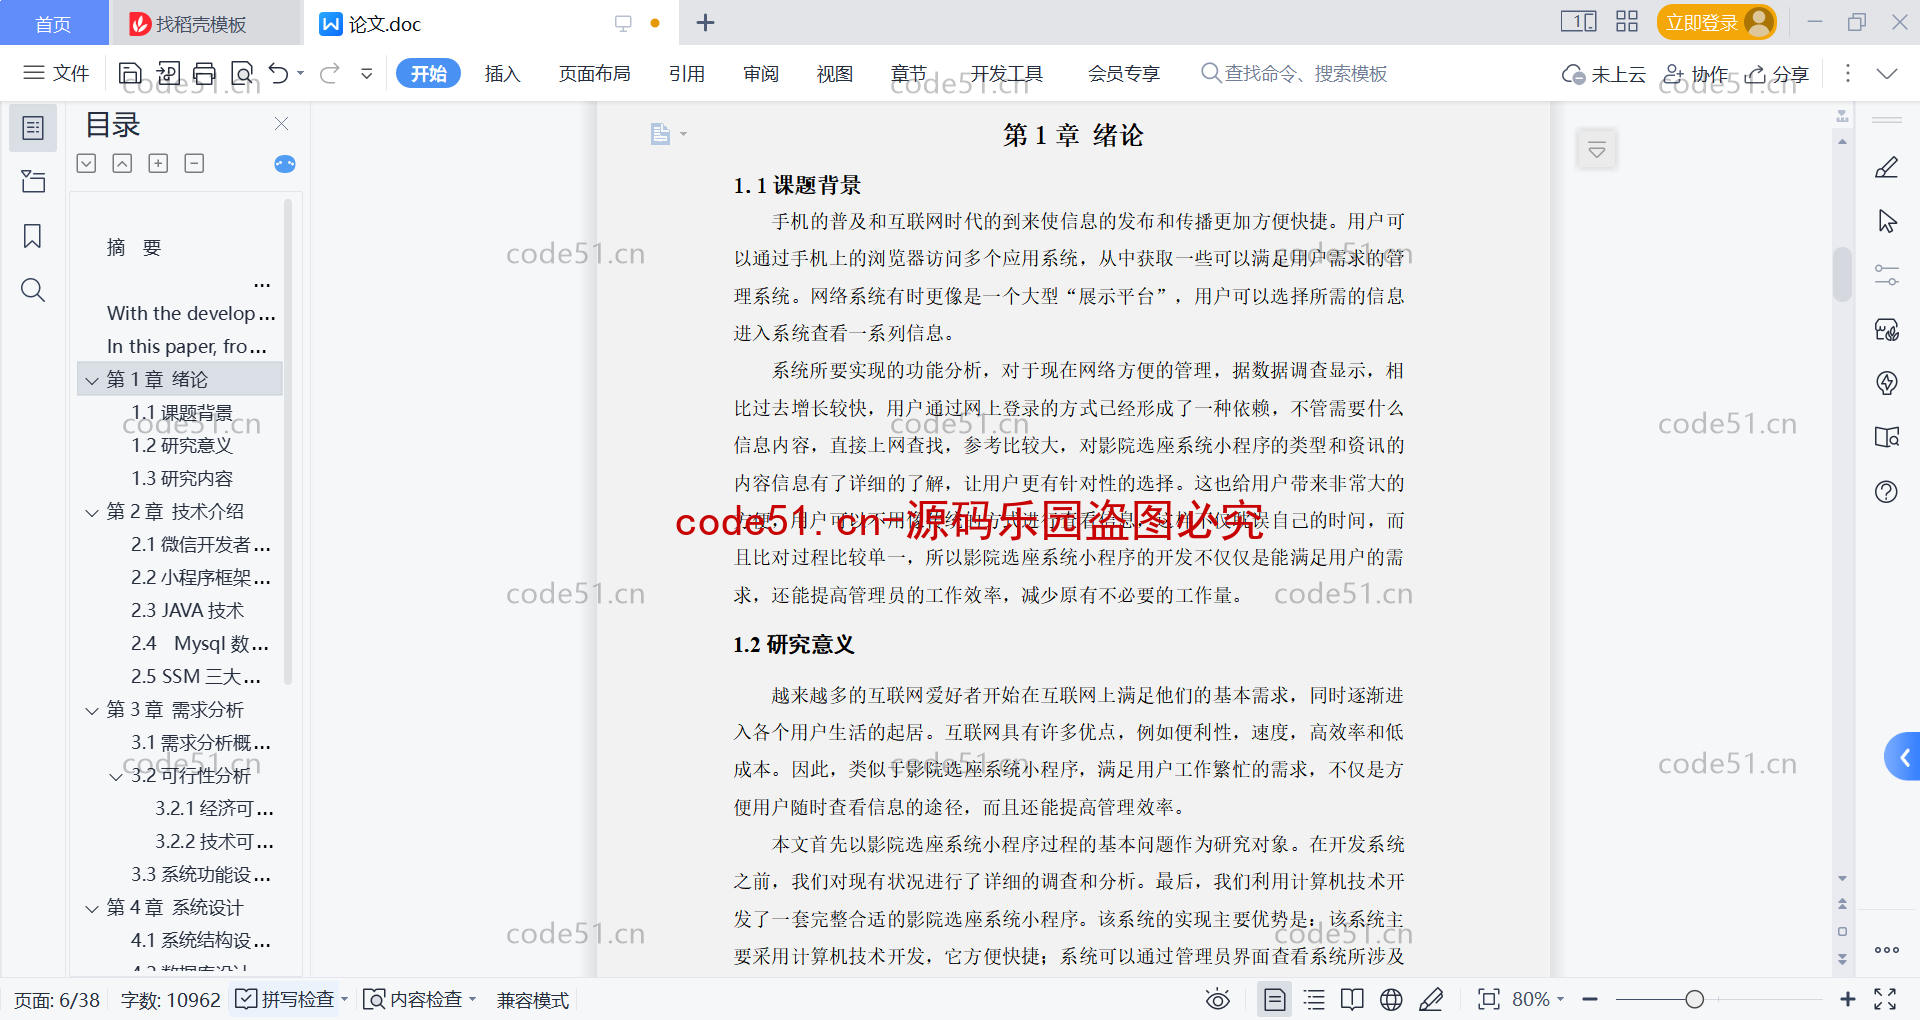Click 分享 share button
The width and height of the screenshot is (1920, 1020).
click(x=1777, y=74)
